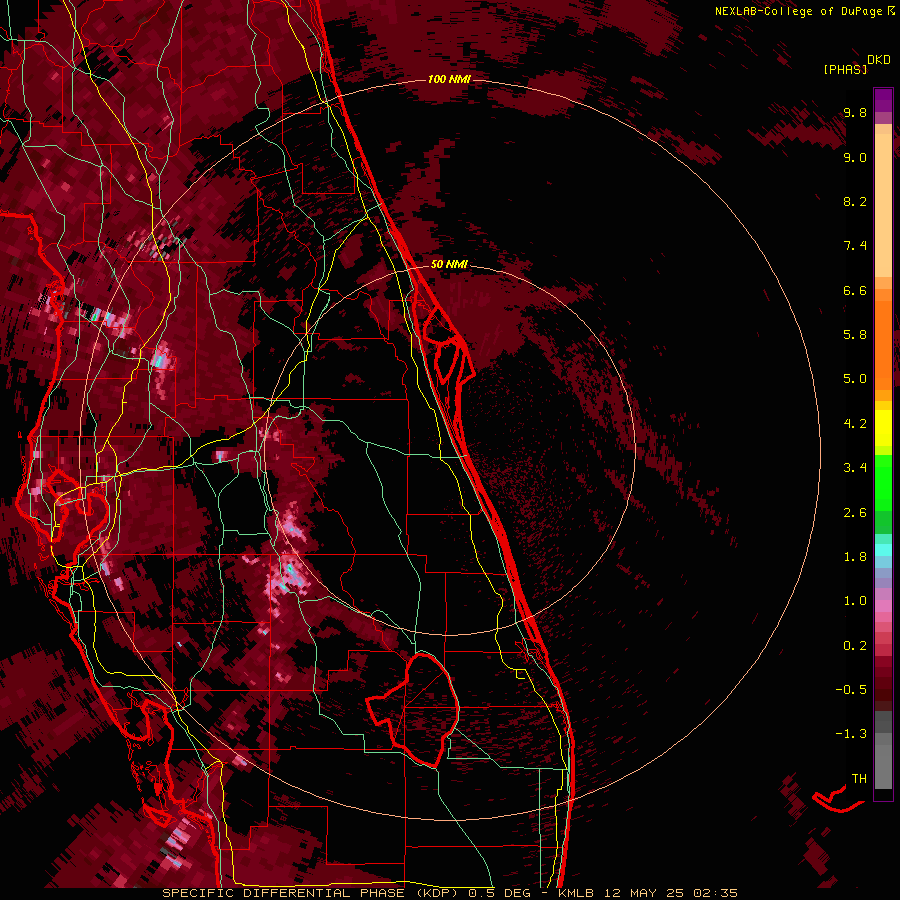The width and height of the screenshot is (900, 900).
Task: Click the 5.8 legend value
Action: (x=855, y=335)
